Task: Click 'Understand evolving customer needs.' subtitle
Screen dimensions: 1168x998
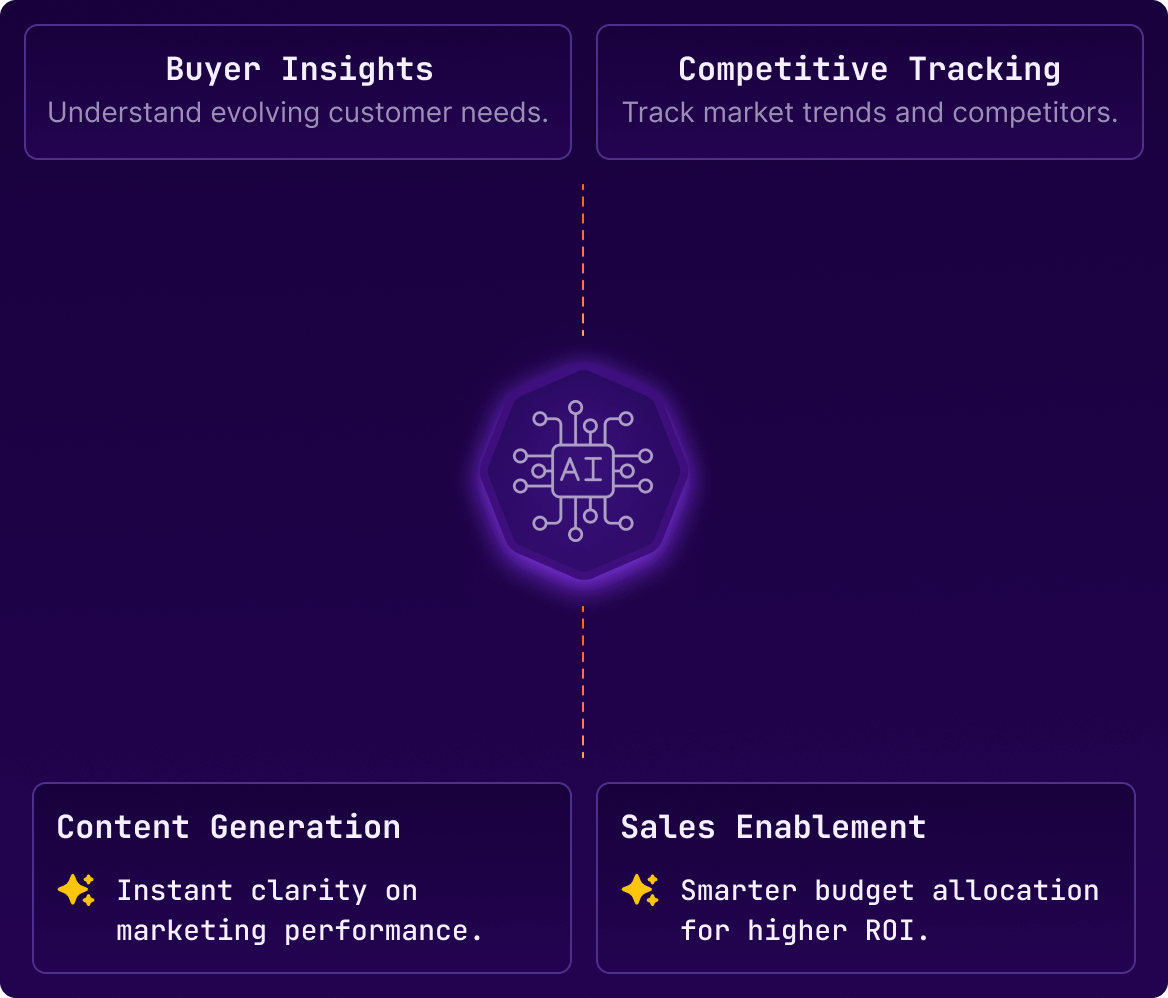Action: point(298,112)
